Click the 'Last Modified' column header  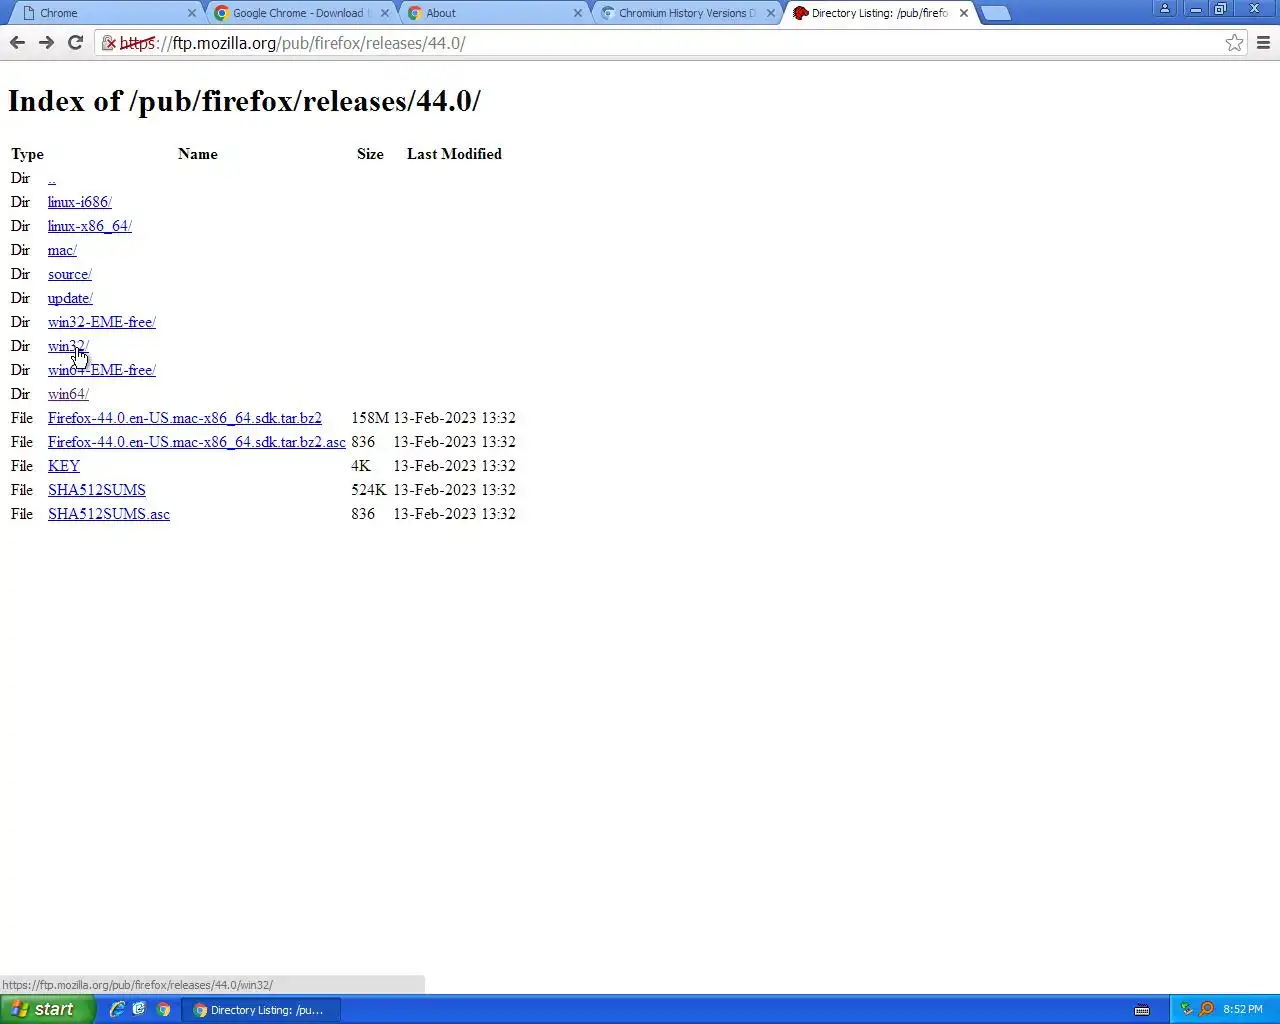pos(454,154)
